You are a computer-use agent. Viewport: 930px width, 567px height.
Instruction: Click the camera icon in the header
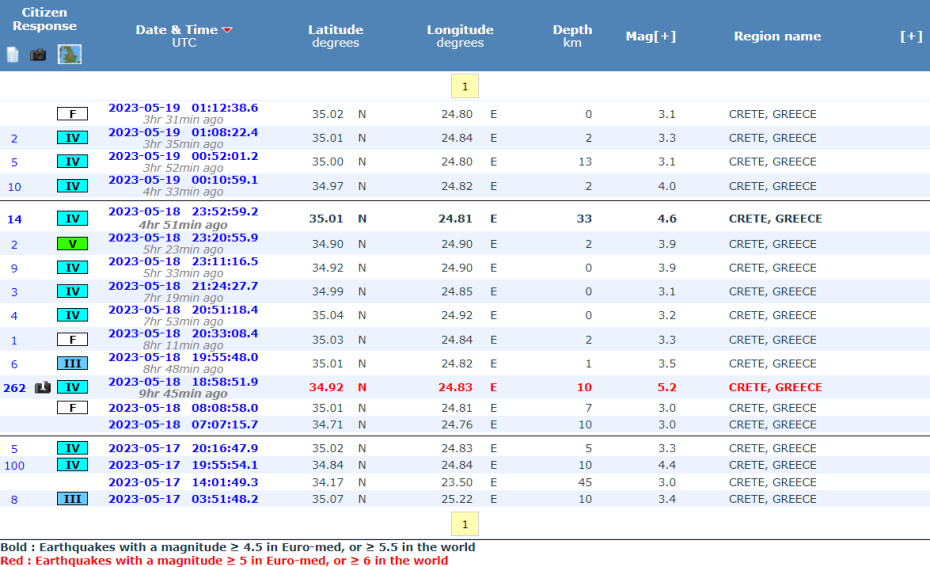[38, 55]
